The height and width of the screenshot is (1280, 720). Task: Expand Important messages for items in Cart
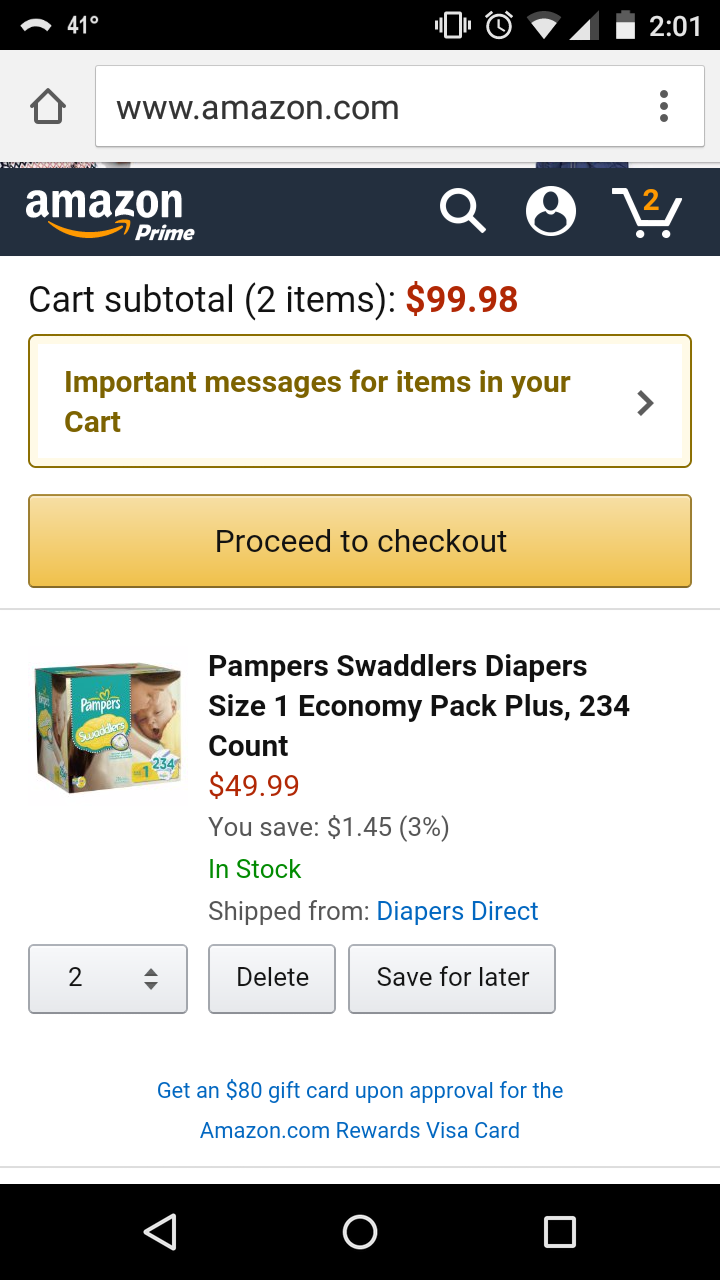point(317,401)
